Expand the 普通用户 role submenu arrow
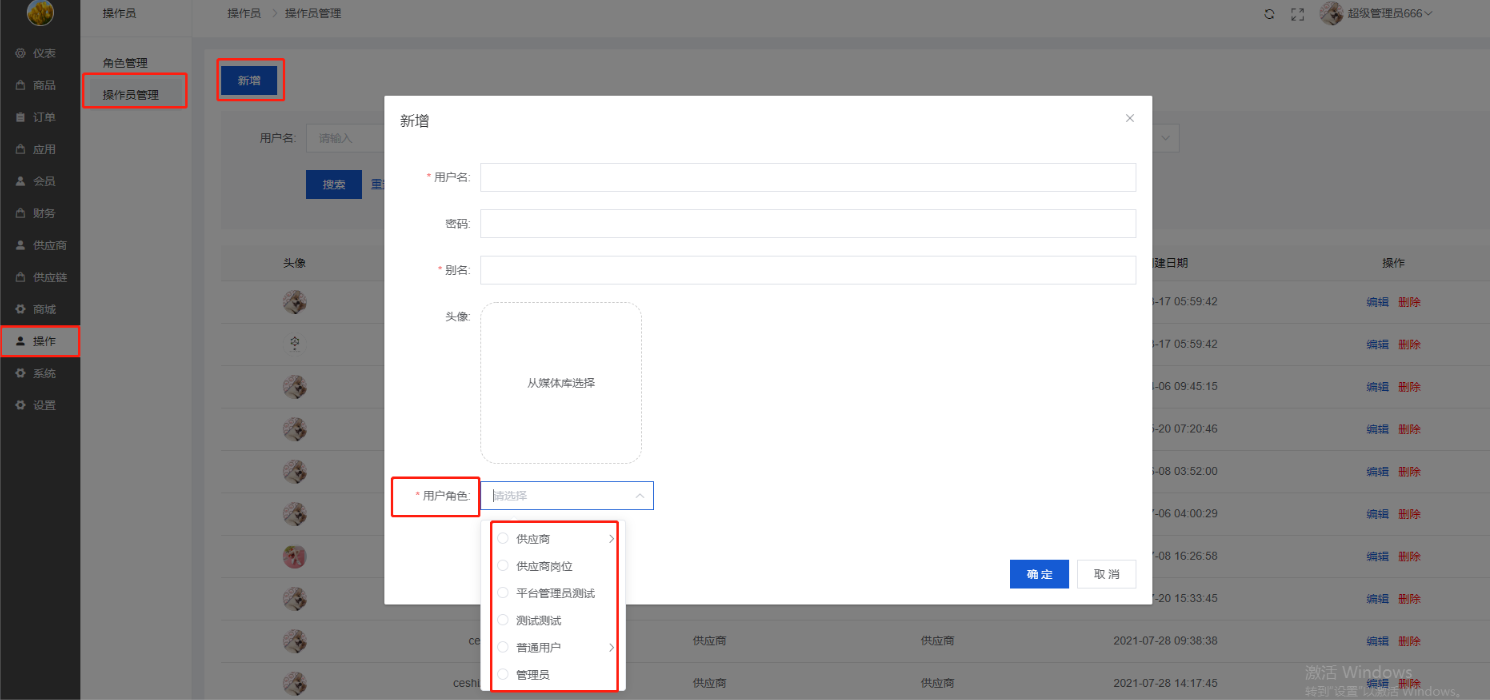Screen dimensions: 1490x700 [611, 647]
